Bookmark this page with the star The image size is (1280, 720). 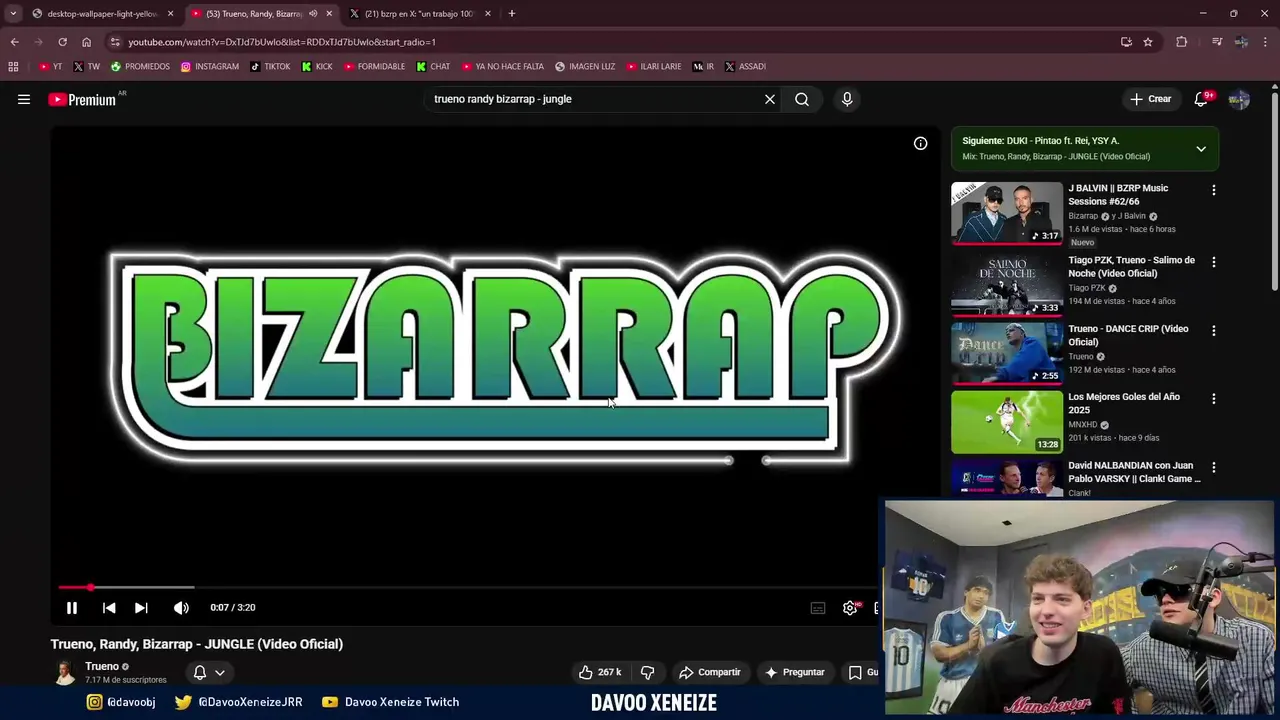(1148, 42)
